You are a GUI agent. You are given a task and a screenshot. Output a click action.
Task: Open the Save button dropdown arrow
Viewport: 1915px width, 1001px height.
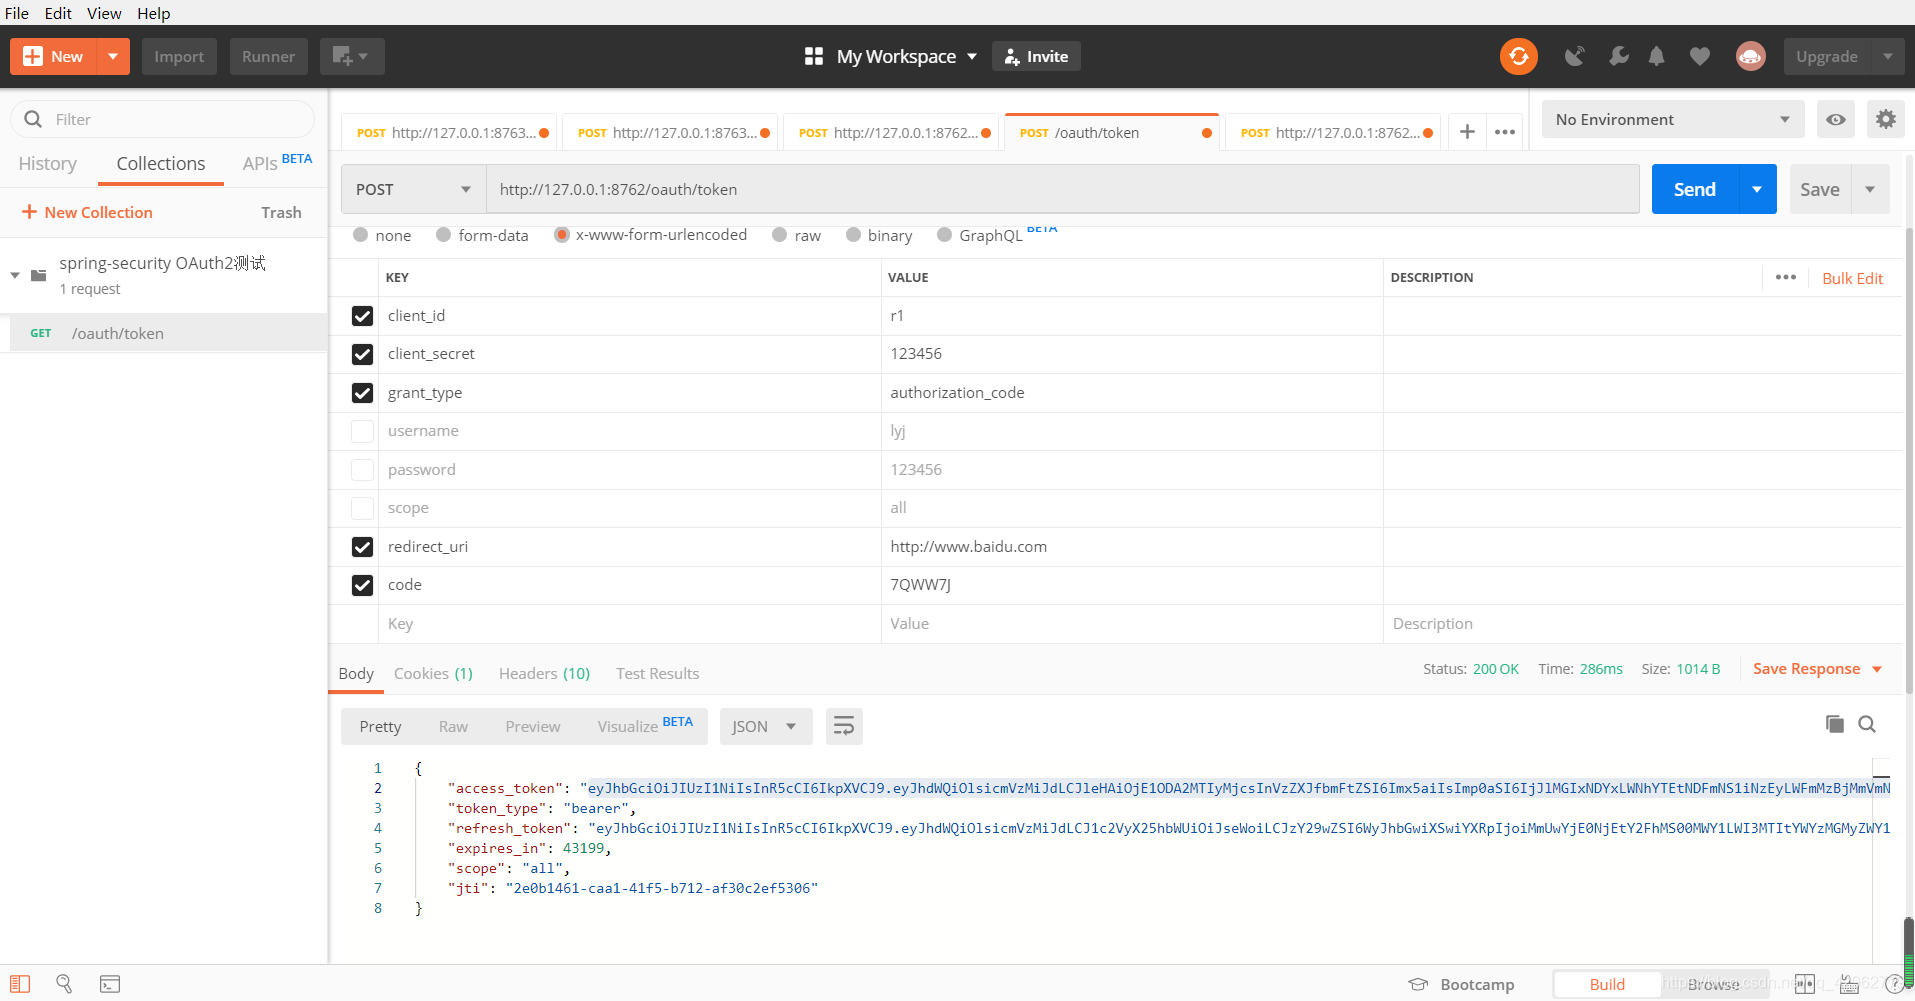[x=1870, y=189]
